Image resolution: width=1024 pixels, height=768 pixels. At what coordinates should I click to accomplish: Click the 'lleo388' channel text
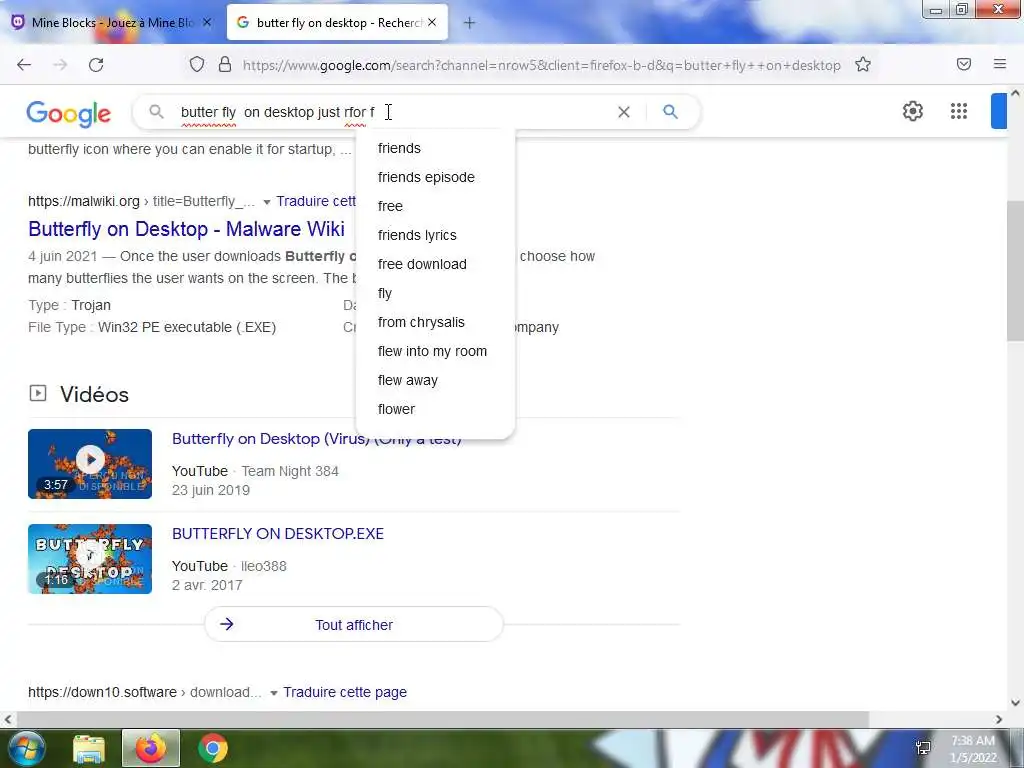pos(263,566)
